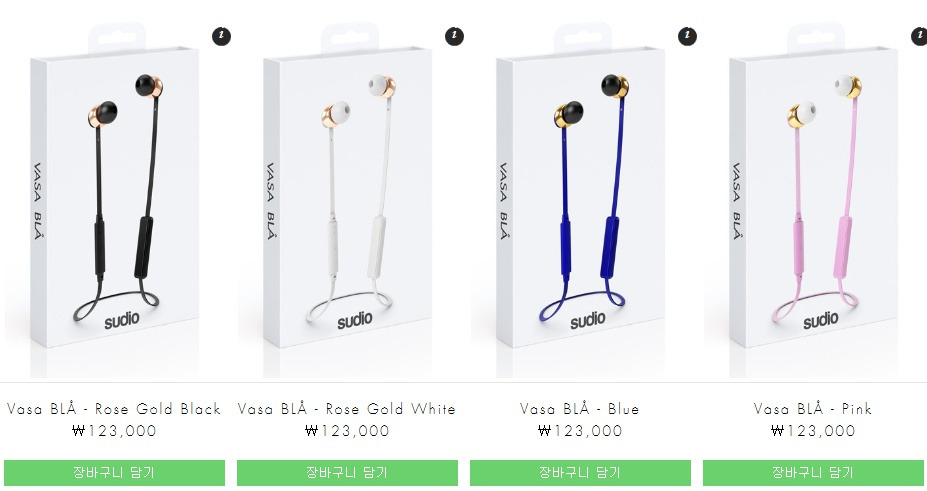927x491 pixels.
Task: Click the info icon above Blue earphones
Action: tap(687, 36)
